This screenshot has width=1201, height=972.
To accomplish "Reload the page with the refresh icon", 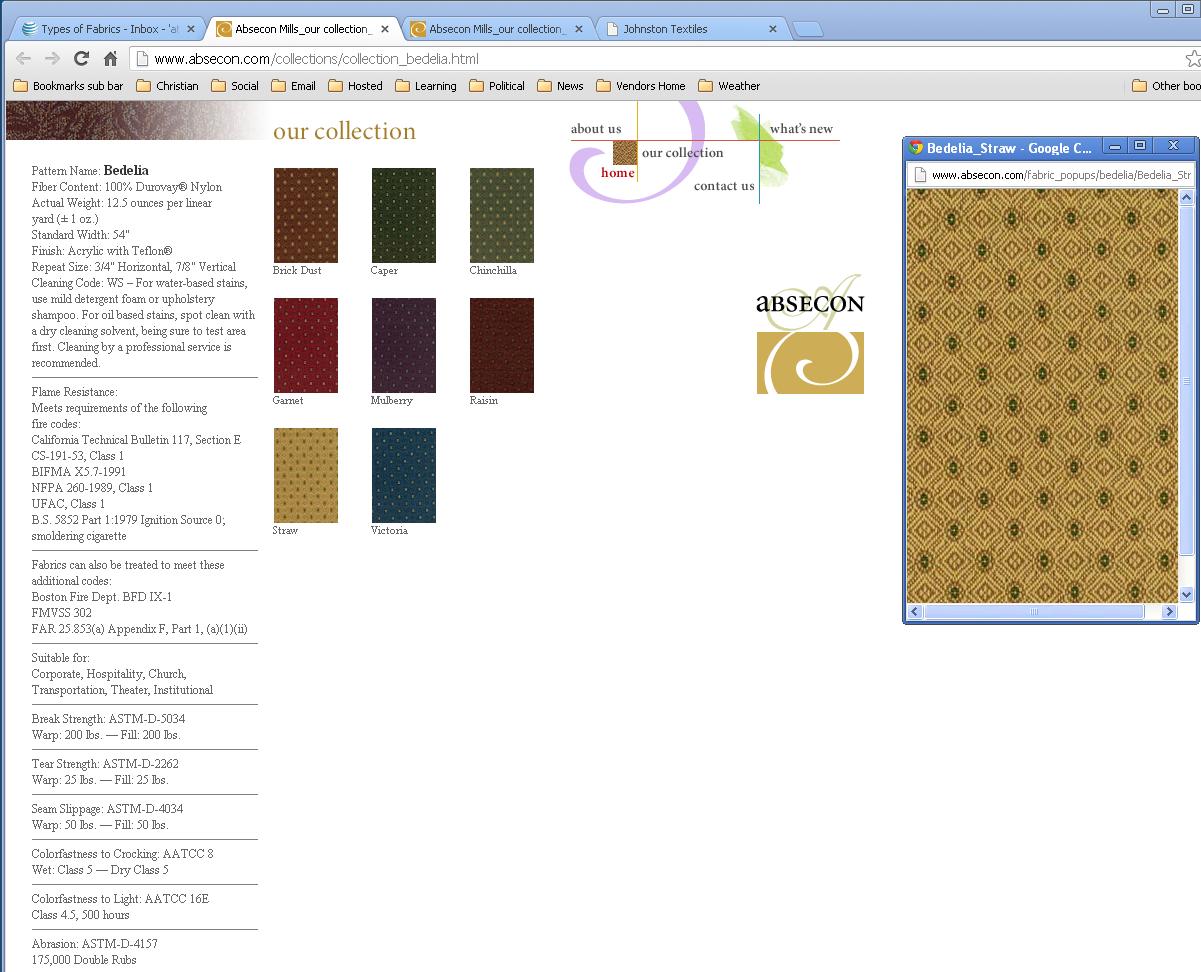I will [81, 59].
